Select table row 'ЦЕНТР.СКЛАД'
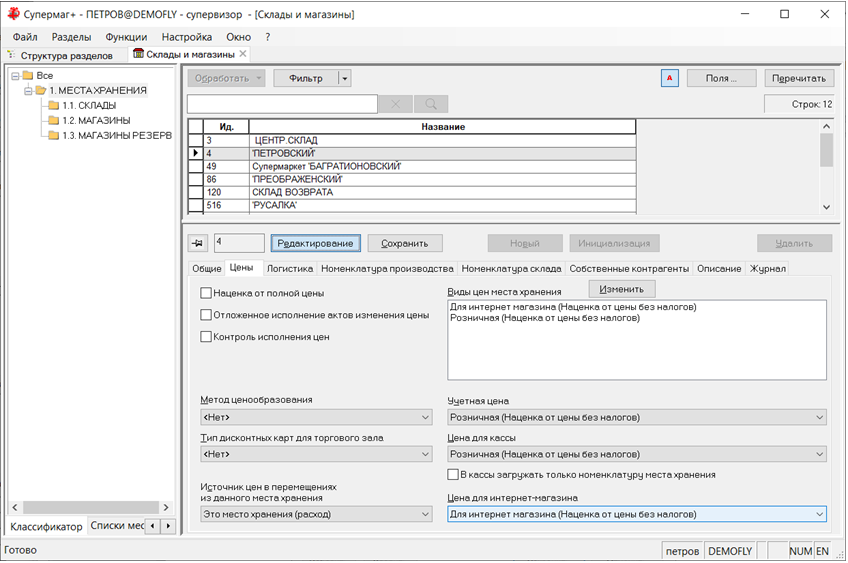This screenshot has width=848, height=563. point(412,140)
